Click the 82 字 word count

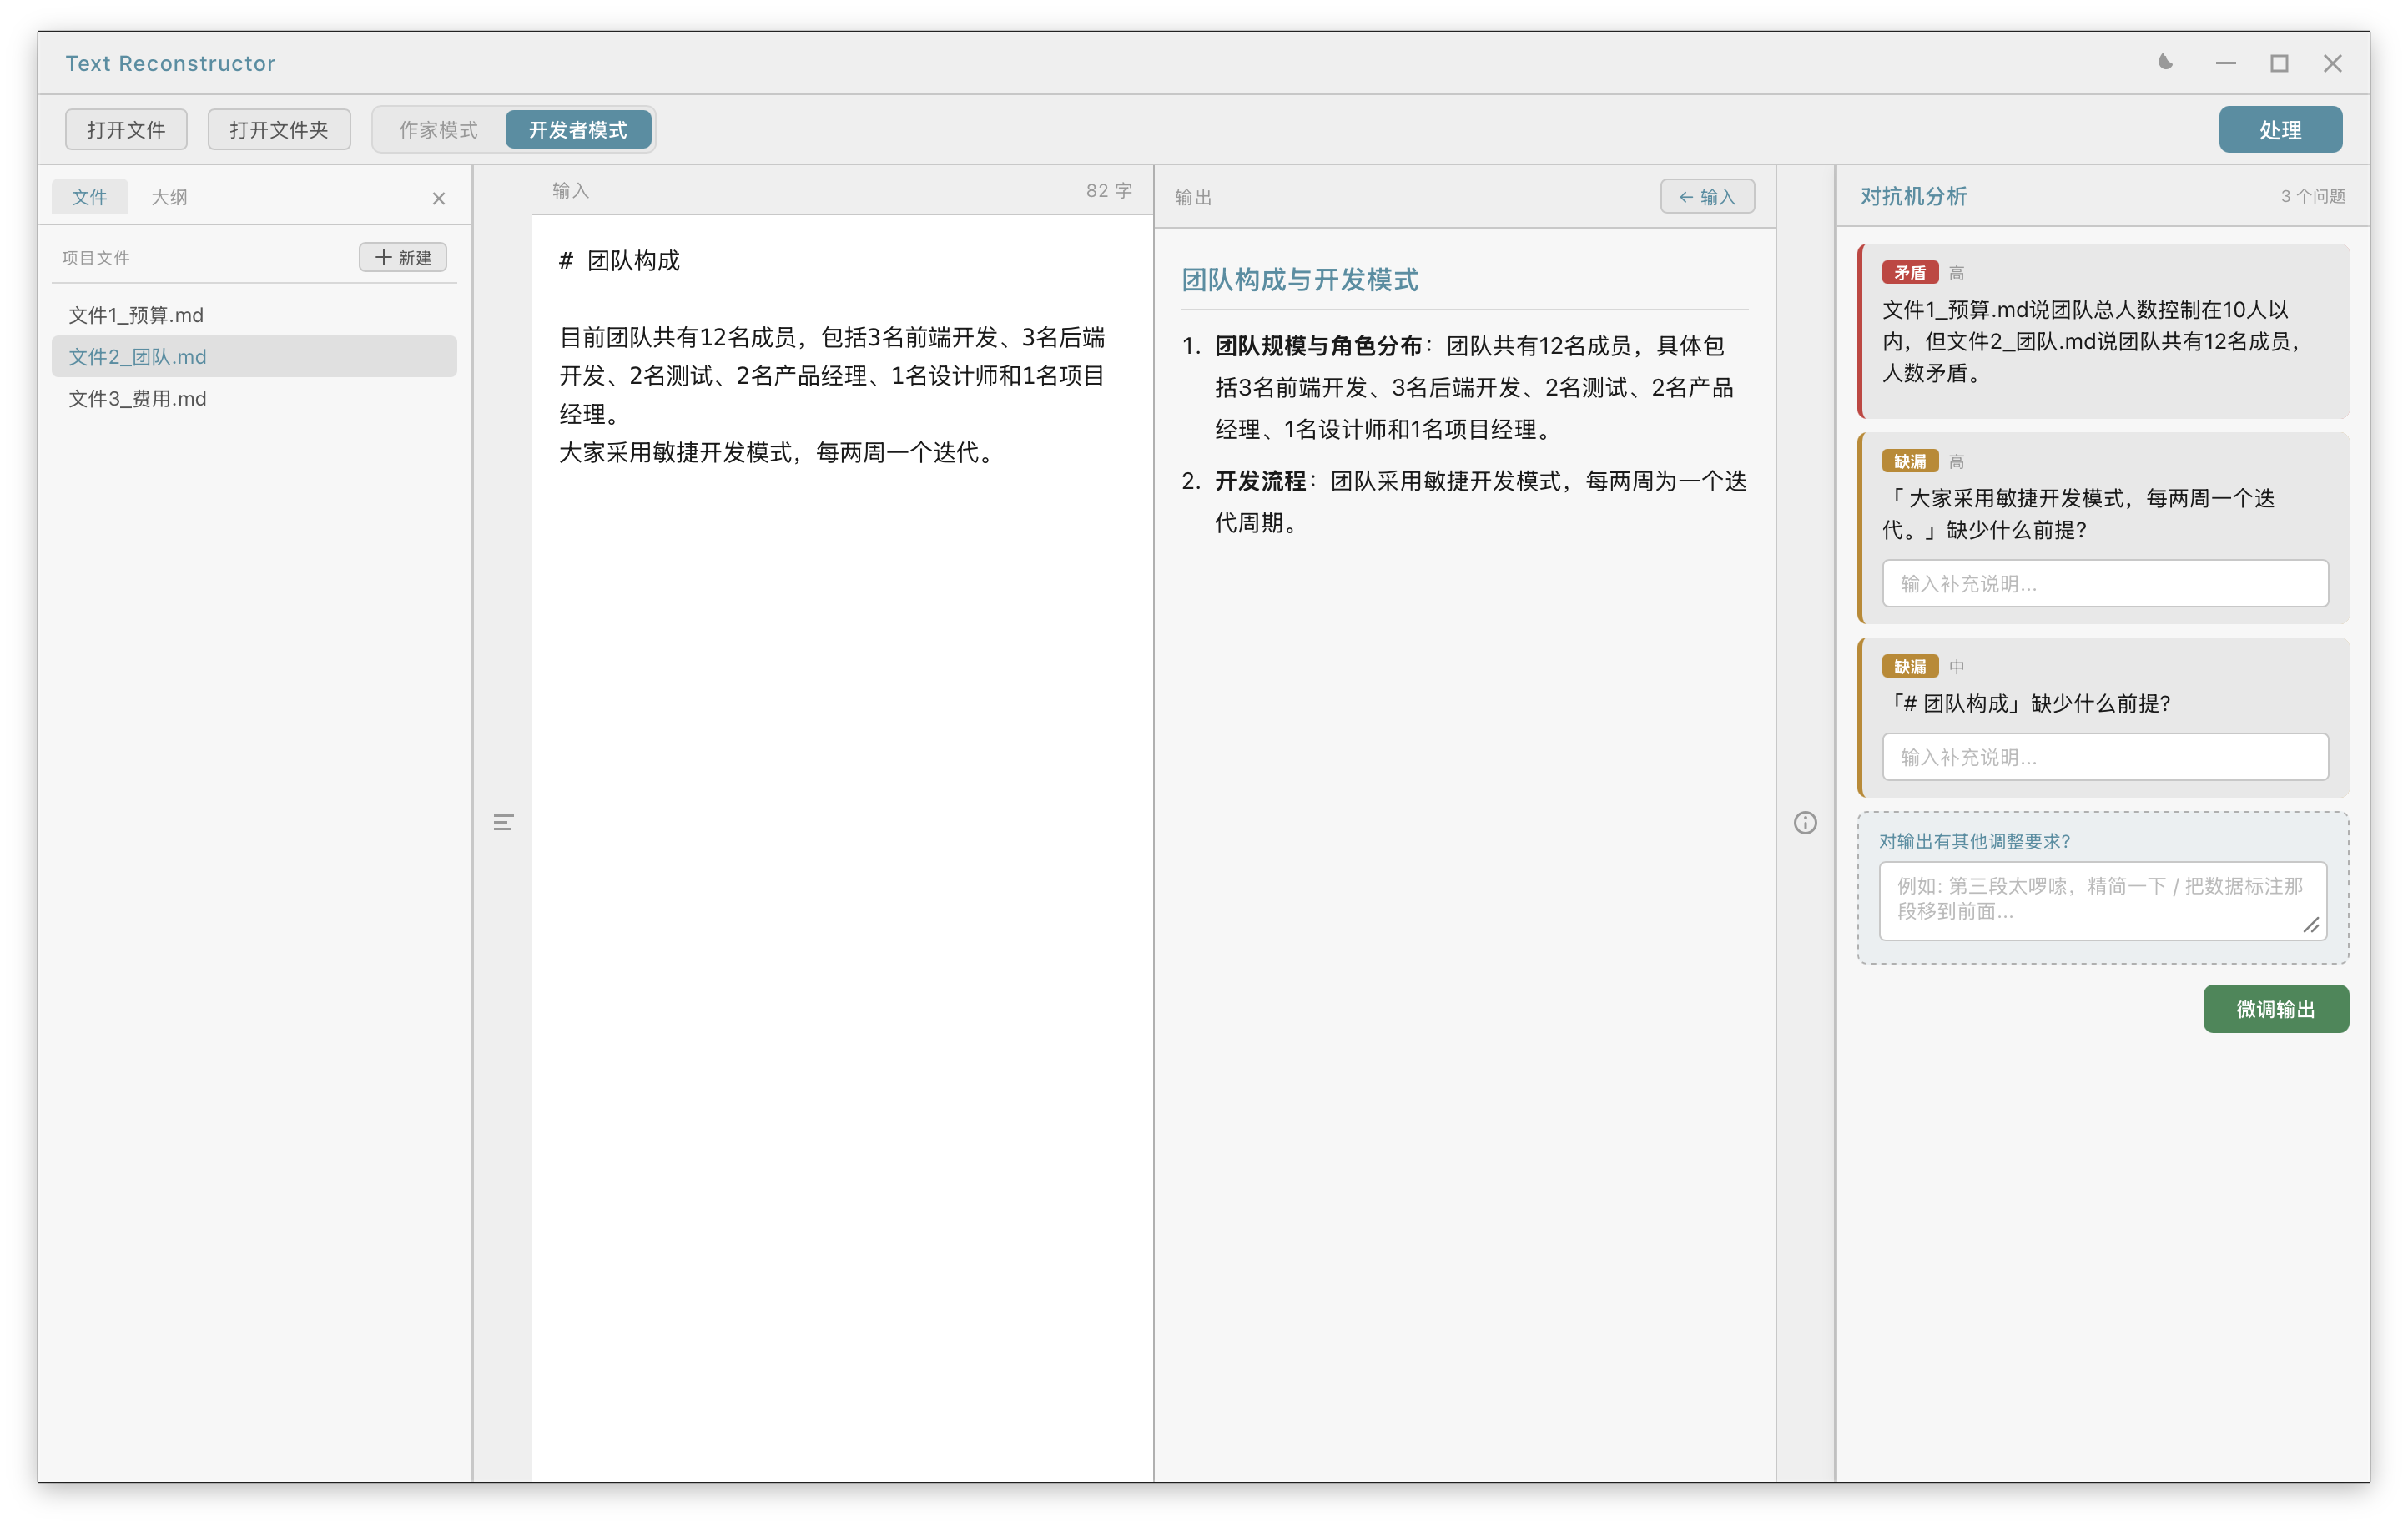click(1108, 191)
